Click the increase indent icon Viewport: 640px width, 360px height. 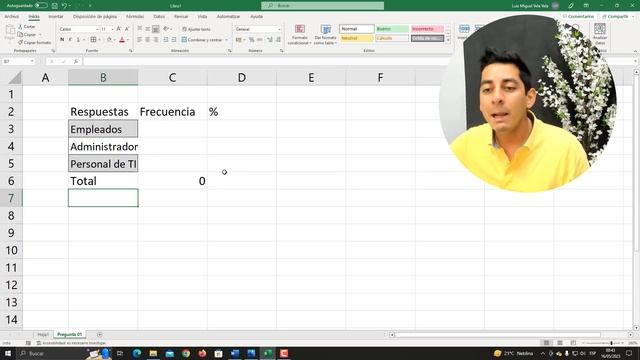174,40
